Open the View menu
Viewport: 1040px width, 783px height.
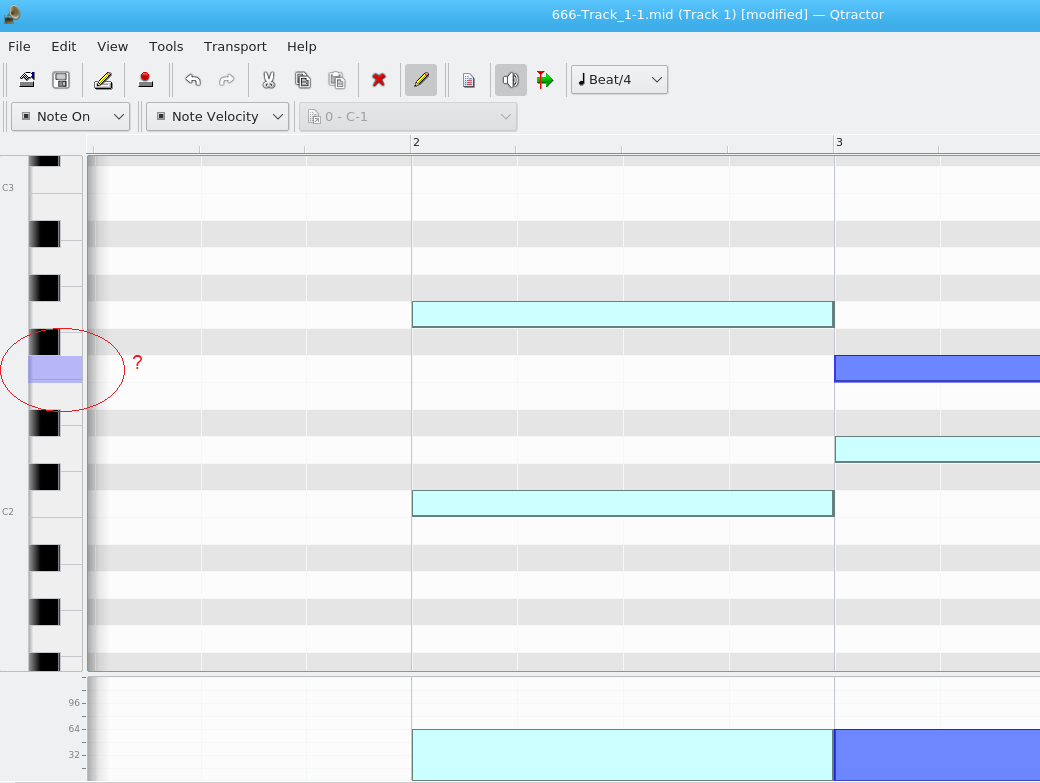[113, 46]
